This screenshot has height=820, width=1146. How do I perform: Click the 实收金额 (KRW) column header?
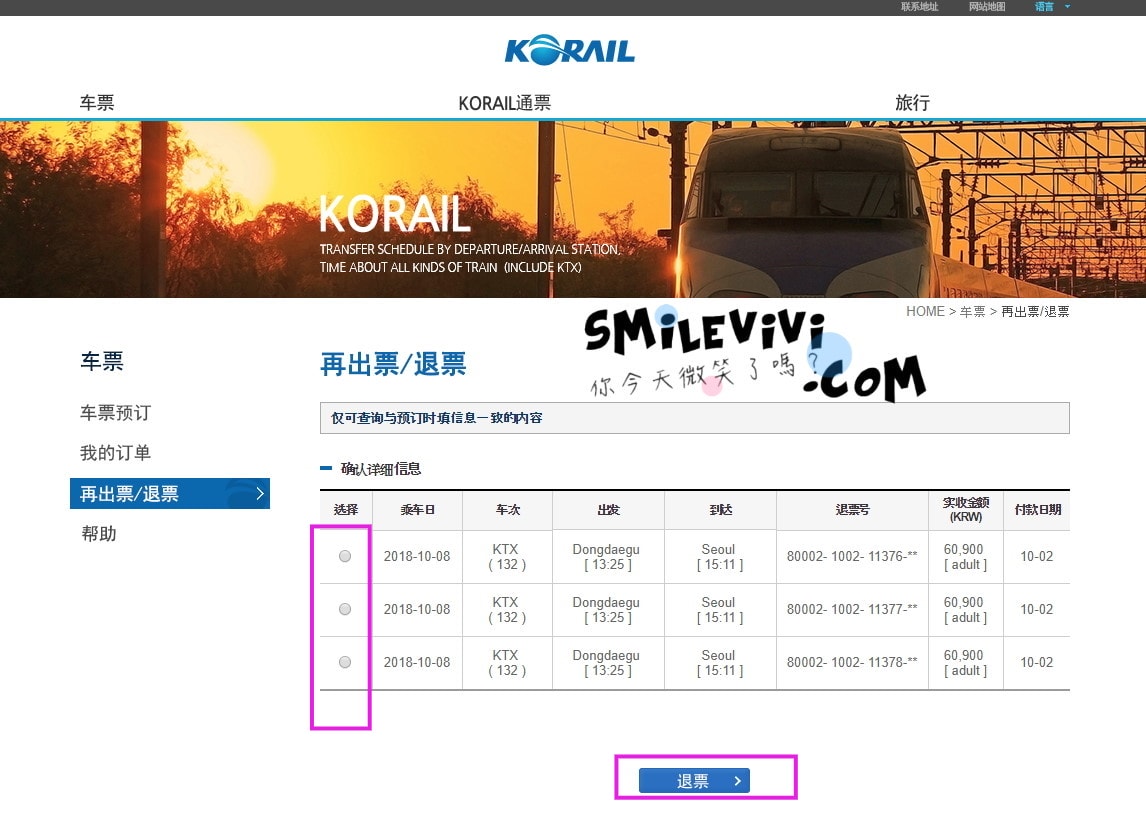click(965, 509)
